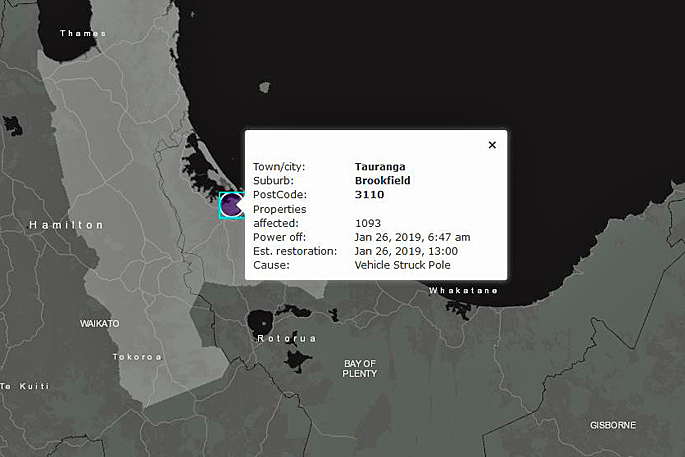Click the Hamilton label on the map
The width and height of the screenshot is (685, 457).
[66, 225]
